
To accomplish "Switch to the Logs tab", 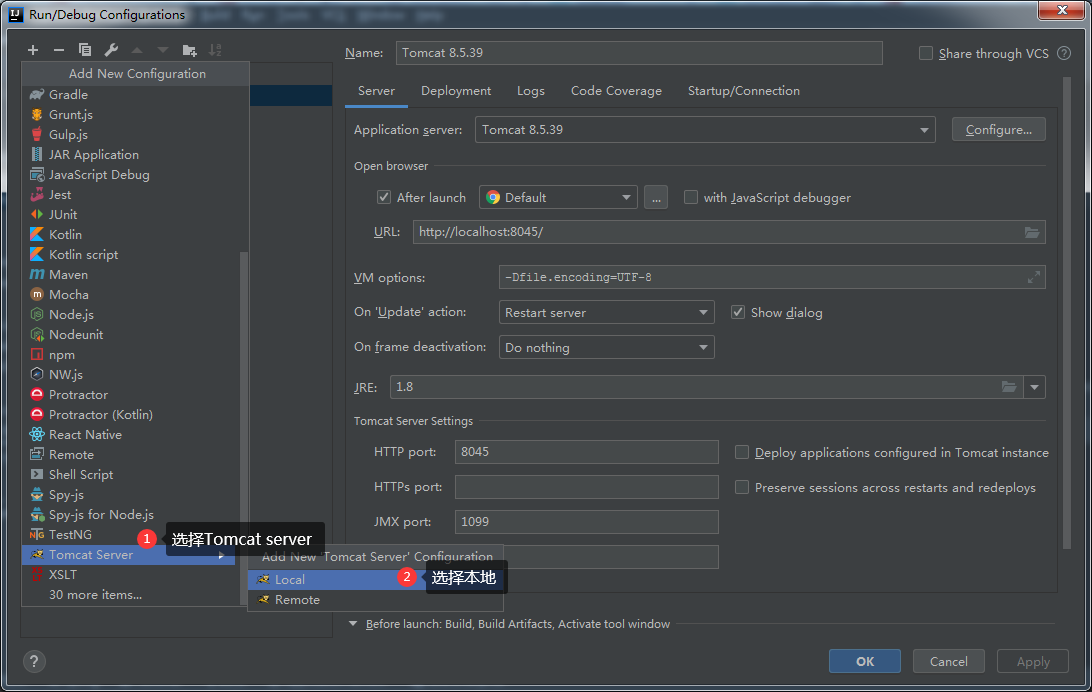I will coord(531,91).
